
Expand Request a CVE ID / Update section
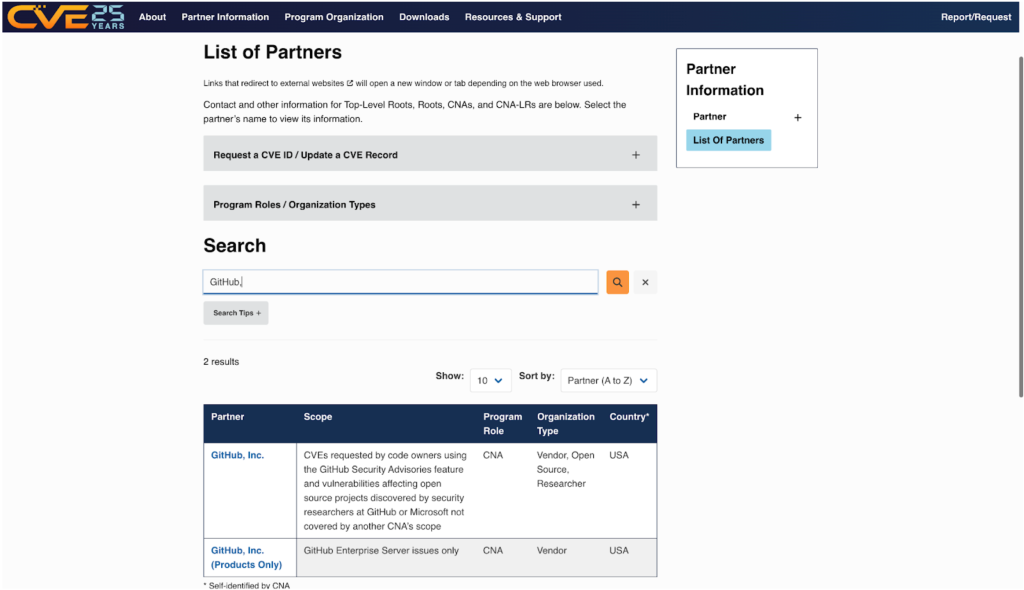pyautogui.click(x=305, y=155)
